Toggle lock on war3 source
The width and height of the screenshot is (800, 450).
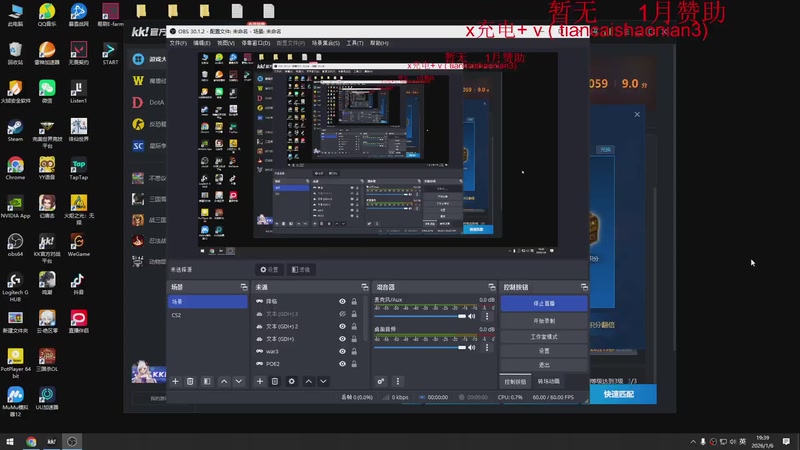coord(354,351)
